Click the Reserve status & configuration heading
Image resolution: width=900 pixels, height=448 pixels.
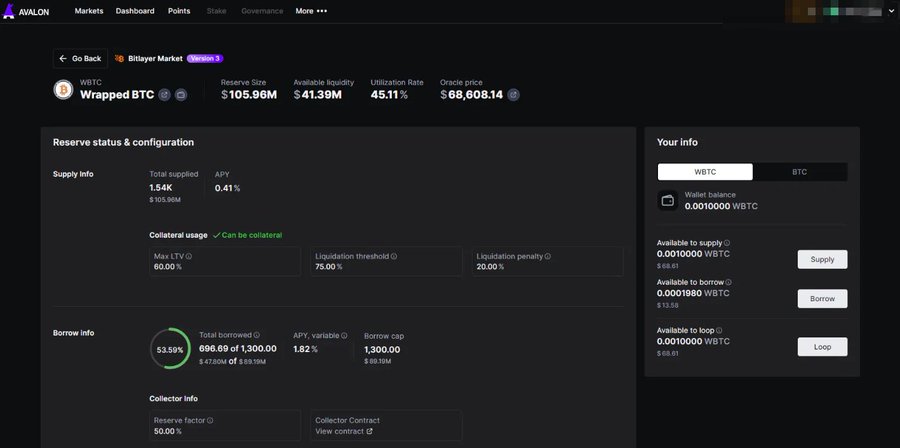click(123, 142)
